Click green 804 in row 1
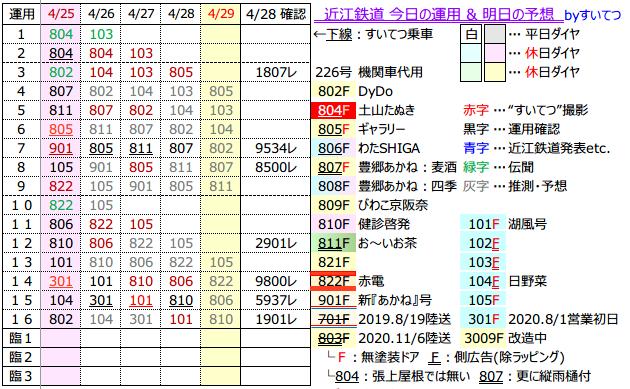Screen dimensions: 630x389 click(x=61, y=34)
